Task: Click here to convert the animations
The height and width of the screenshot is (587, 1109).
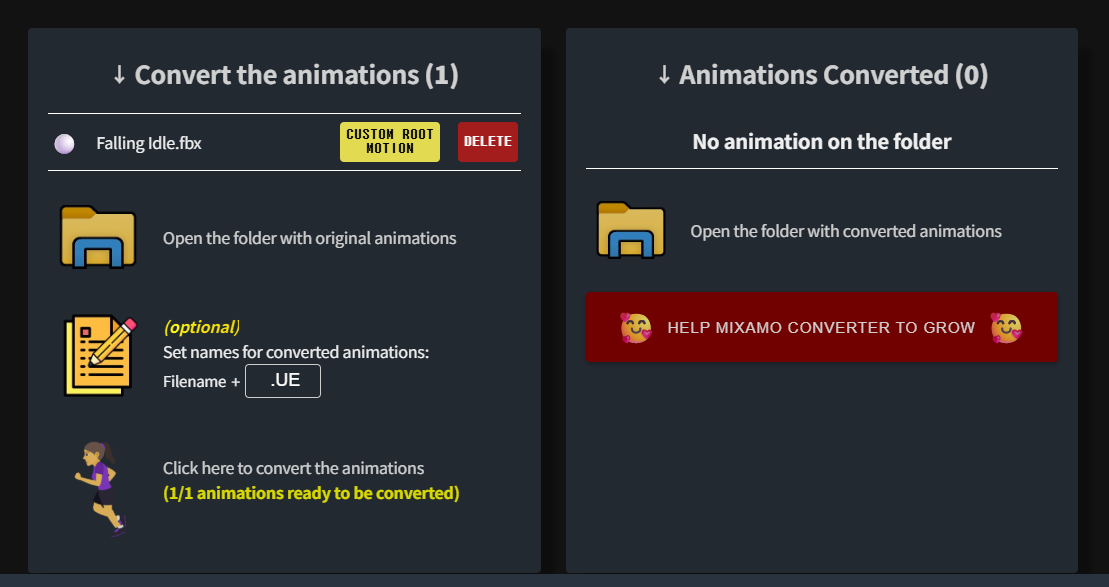Action: tap(294, 468)
